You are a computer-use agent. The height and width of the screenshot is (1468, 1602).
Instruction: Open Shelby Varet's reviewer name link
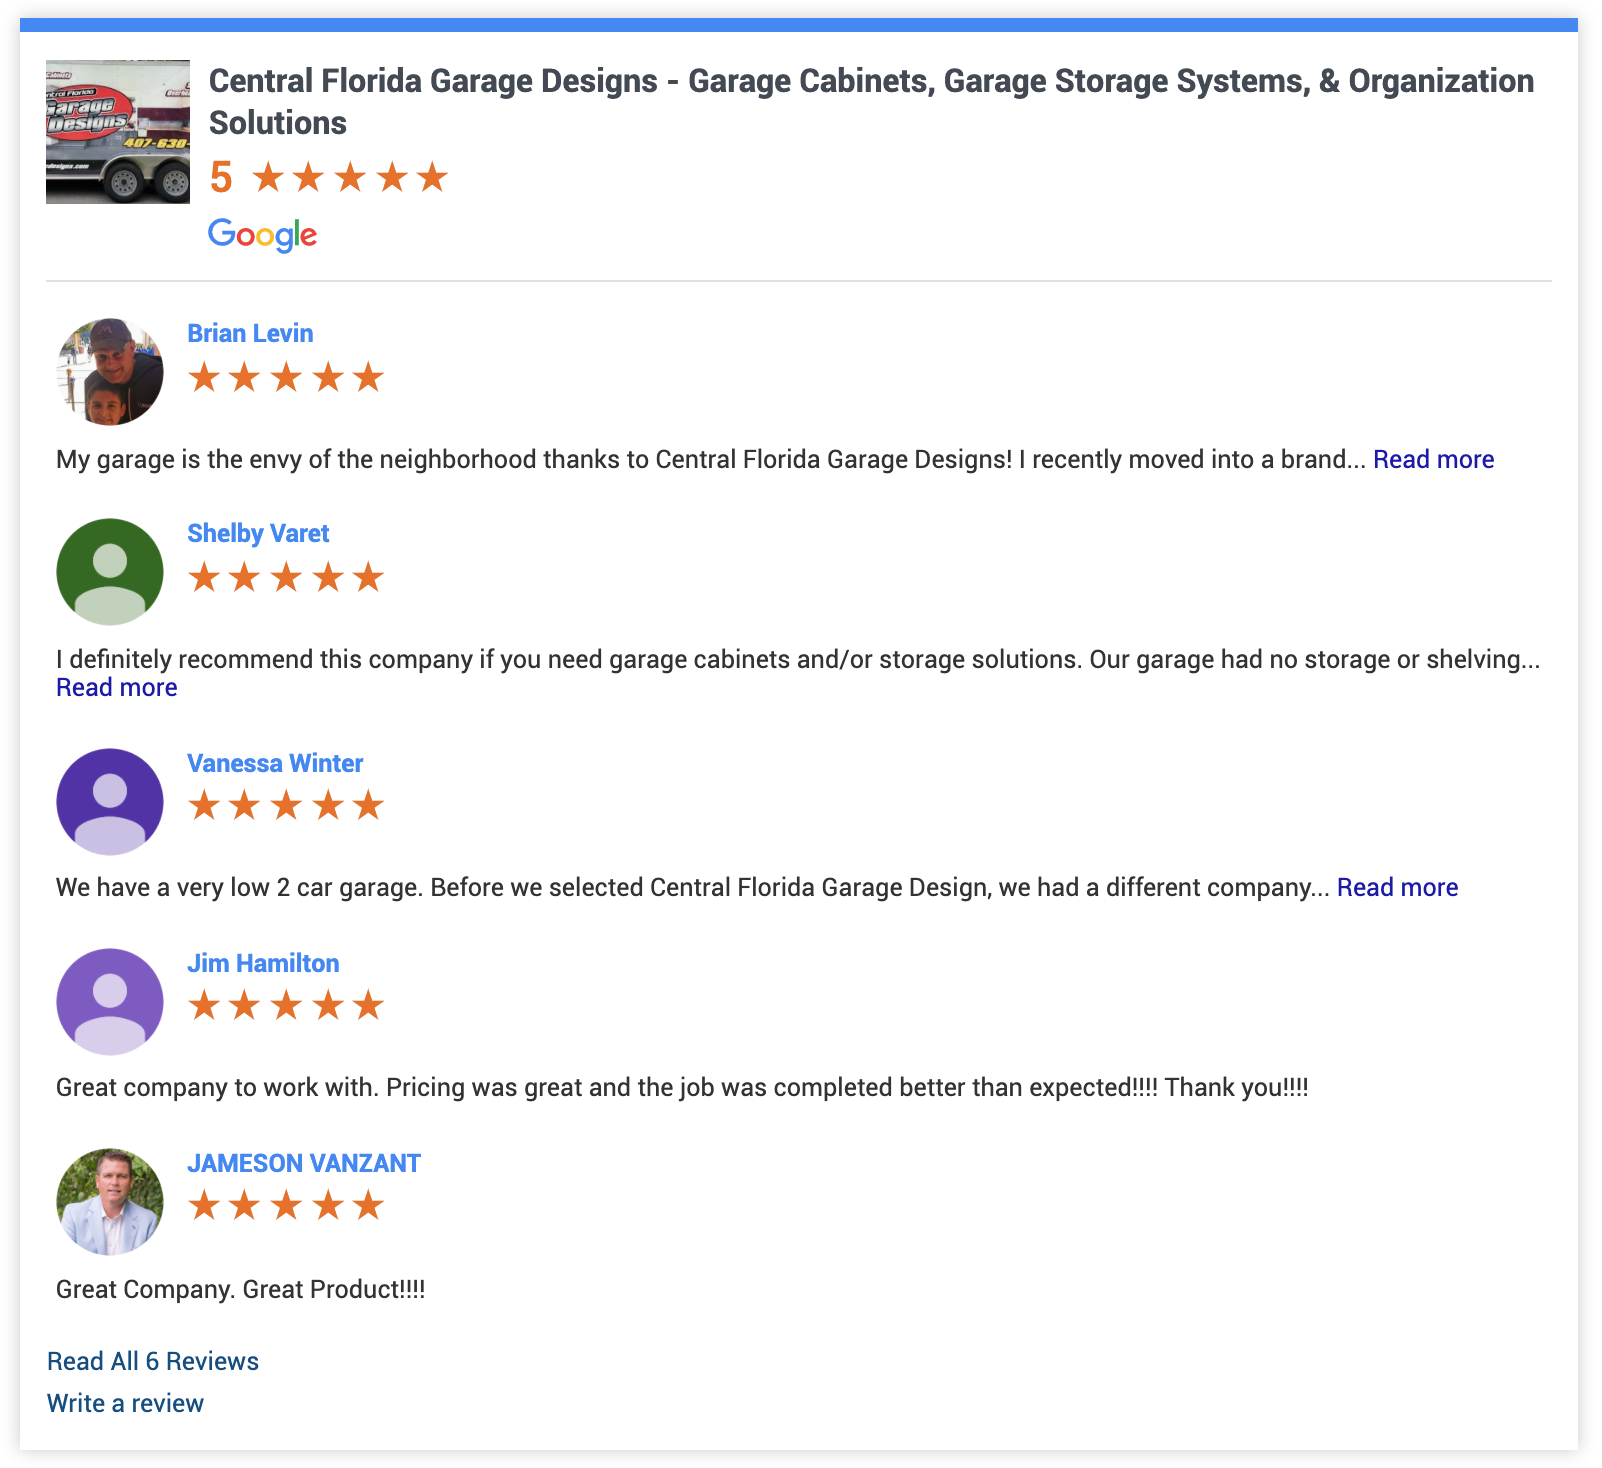[x=258, y=534]
